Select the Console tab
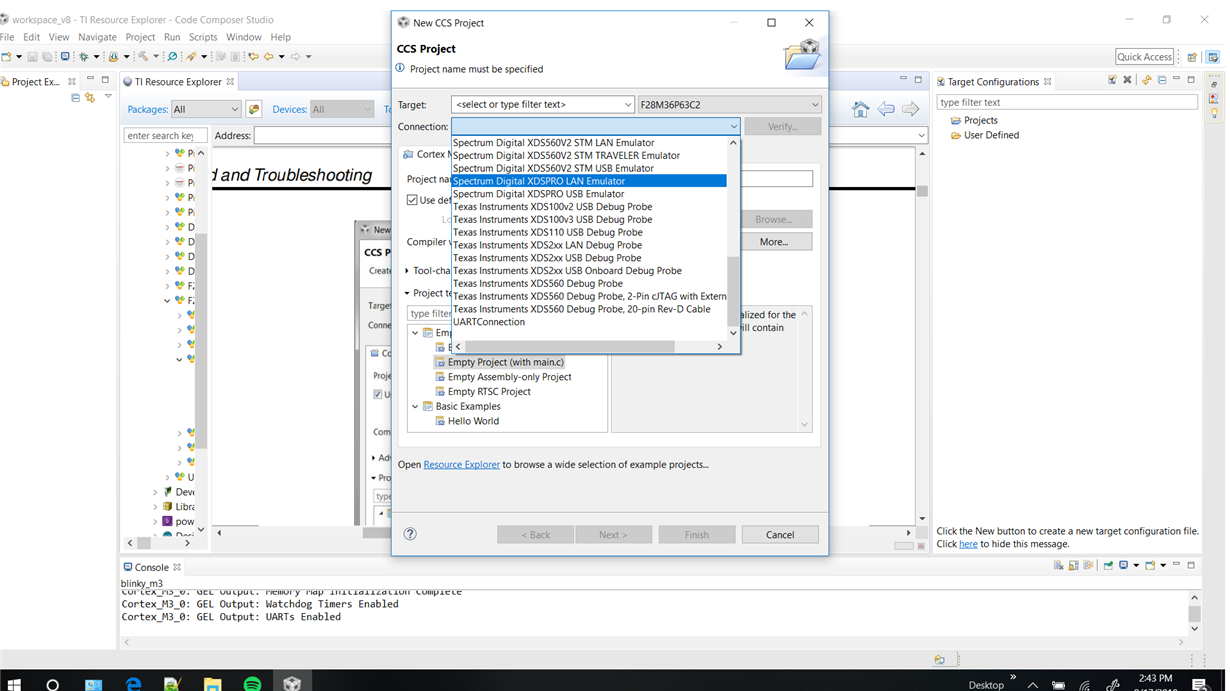Screen dimensions: 1230x691 [152, 567]
